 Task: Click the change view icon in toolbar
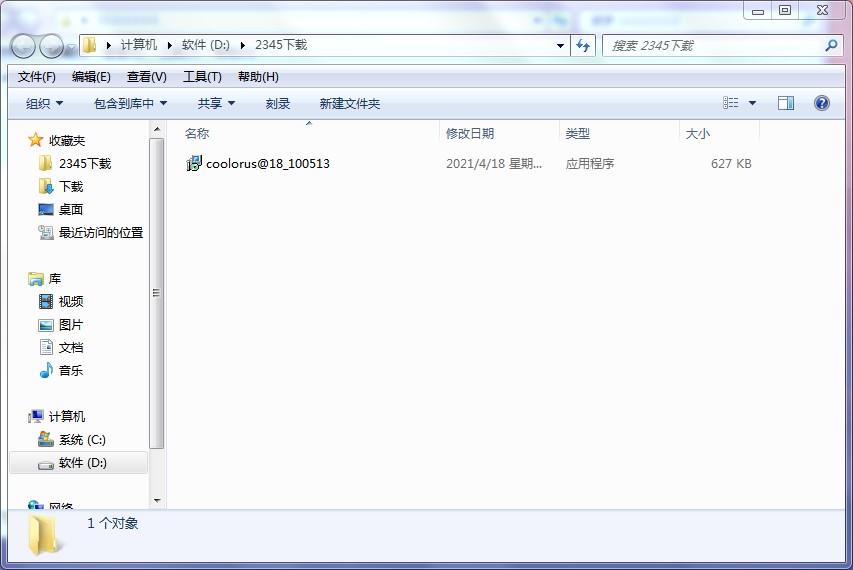point(730,103)
